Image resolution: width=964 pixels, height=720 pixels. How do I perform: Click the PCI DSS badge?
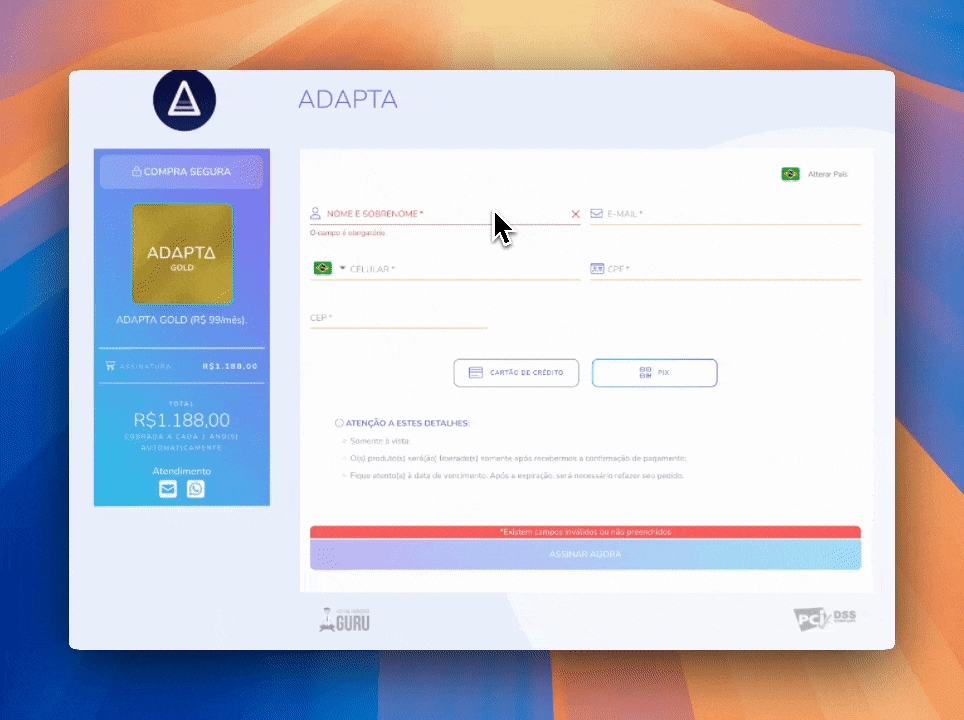[x=825, y=620]
